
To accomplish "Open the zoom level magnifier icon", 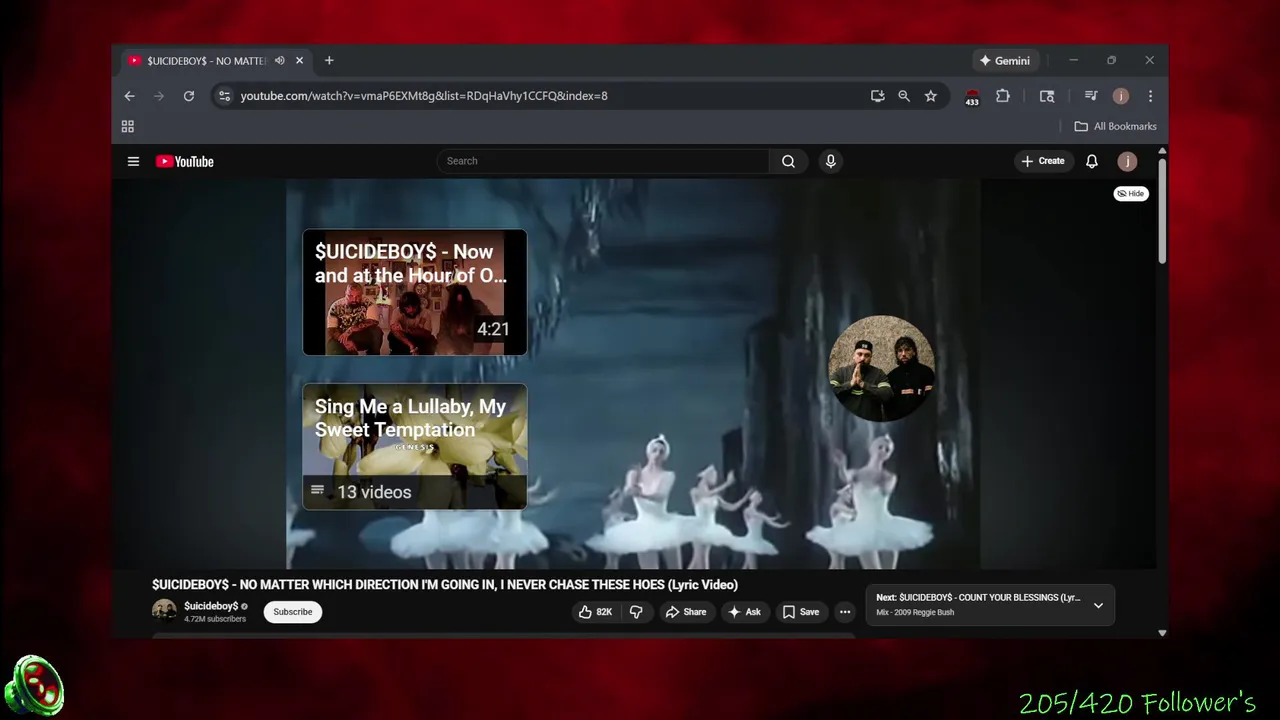I will (904, 96).
